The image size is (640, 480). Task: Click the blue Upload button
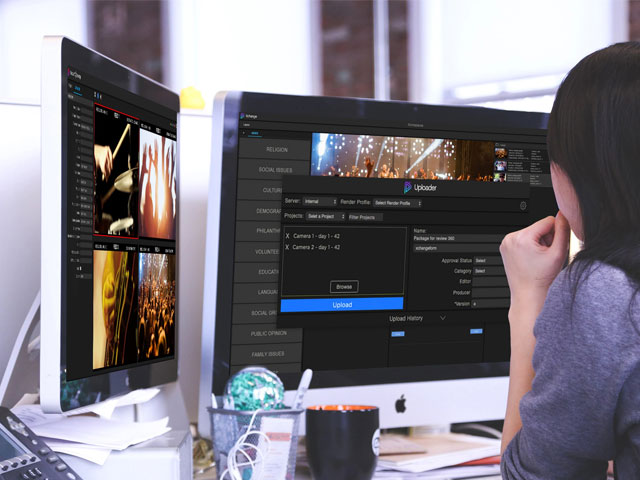[342, 305]
